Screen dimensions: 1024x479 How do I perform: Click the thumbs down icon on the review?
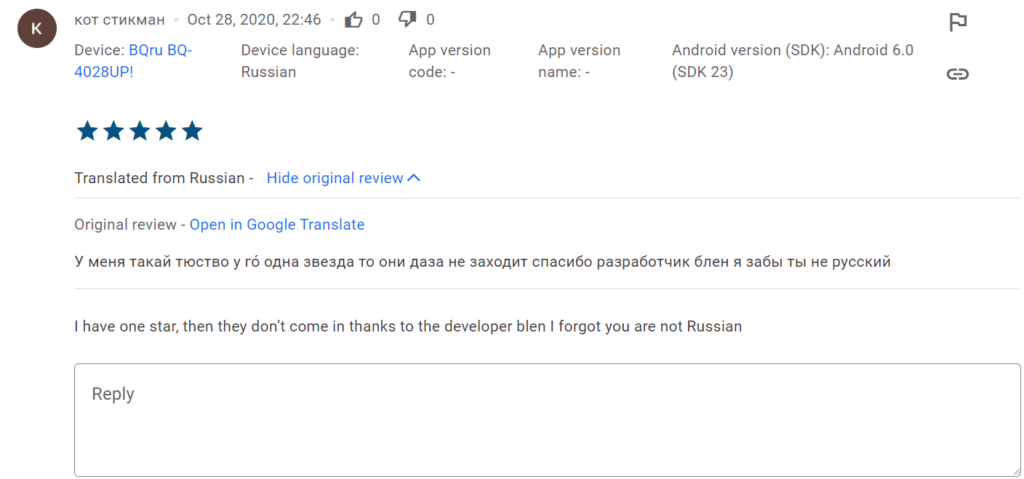[408, 19]
